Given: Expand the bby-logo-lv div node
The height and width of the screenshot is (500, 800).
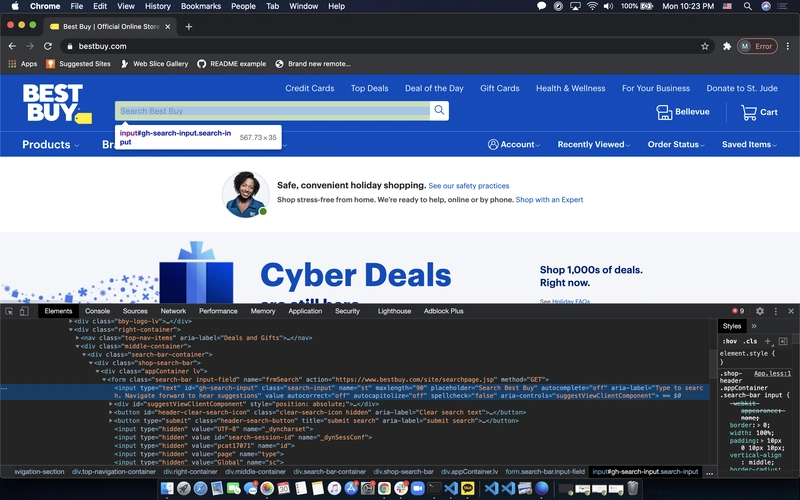Looking at the screenshot, I should [x=70, y=321].
